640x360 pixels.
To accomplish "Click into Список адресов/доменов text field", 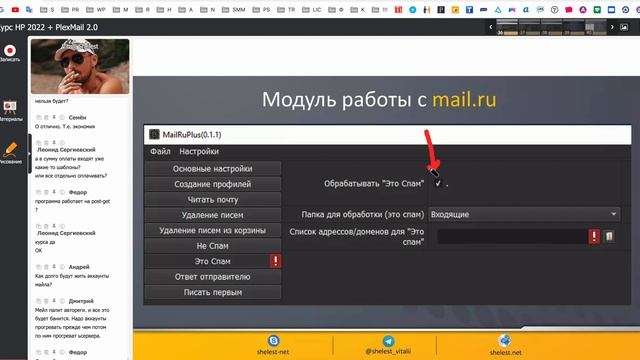I will click(512, 236).
